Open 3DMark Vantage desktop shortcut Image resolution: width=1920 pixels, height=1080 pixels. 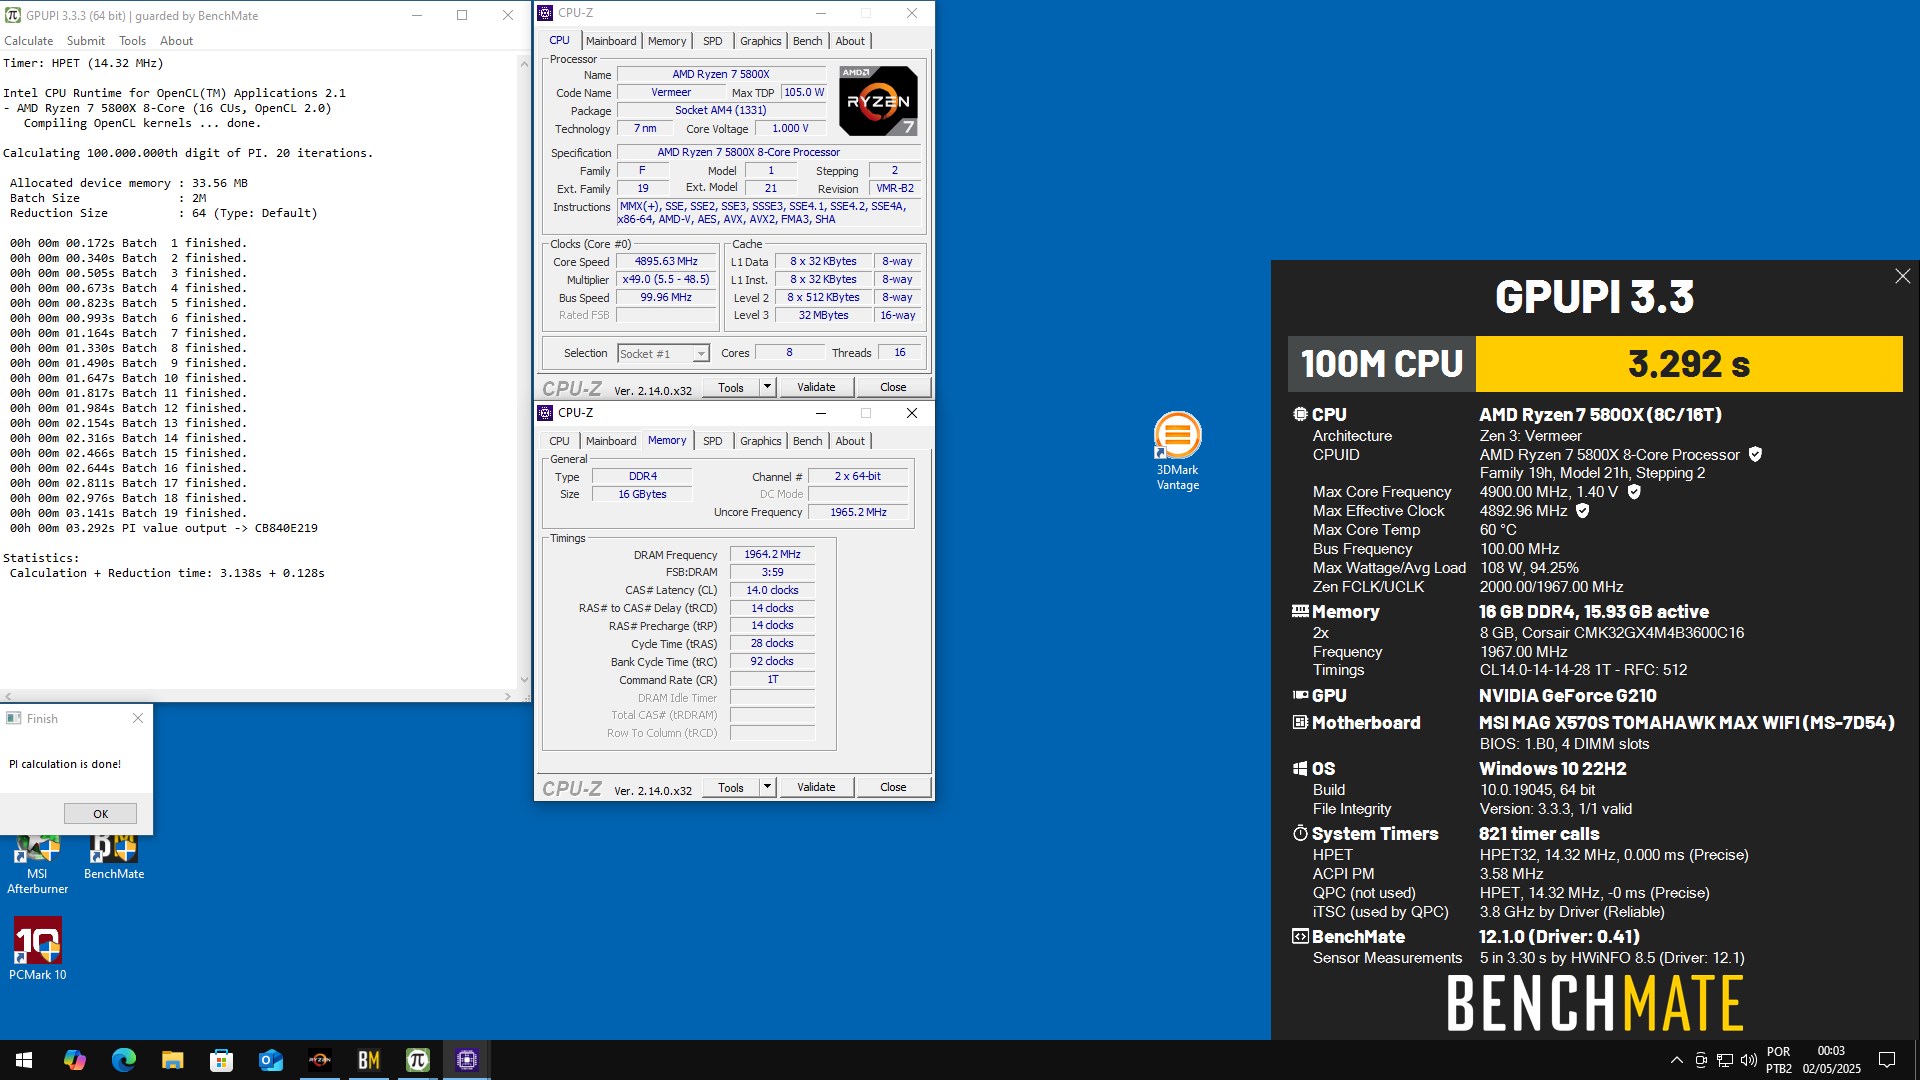pos(1177,452)
